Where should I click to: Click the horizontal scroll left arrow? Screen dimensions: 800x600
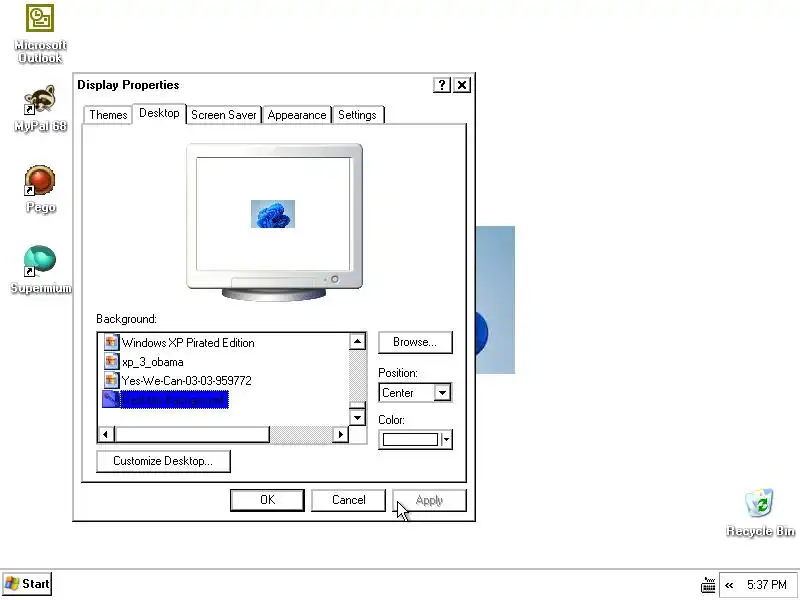point(106,435)
